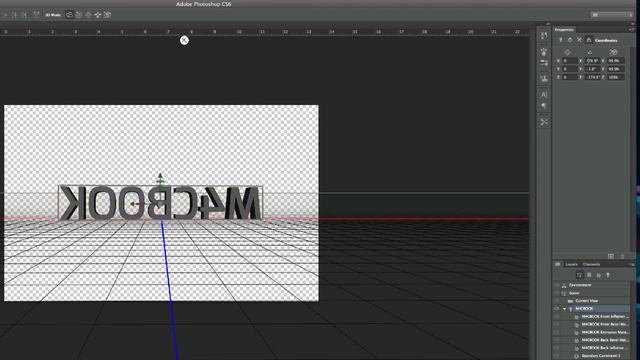Toggle visibility of MACBOOK Extrusion Material
The image size is (640, 360).
(x=556, y=332)
